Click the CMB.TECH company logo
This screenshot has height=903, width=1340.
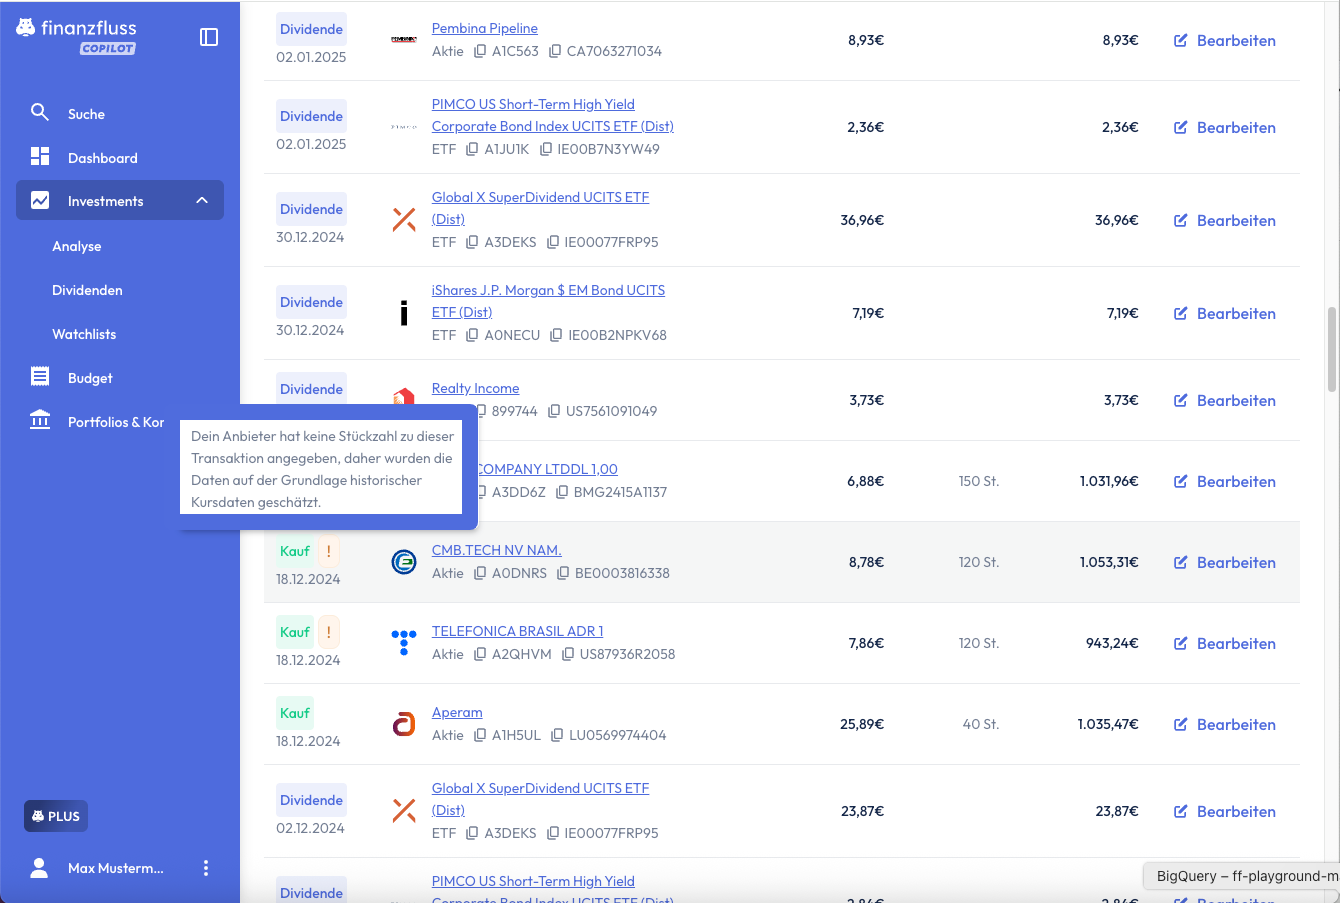click(x=404, y=562)
